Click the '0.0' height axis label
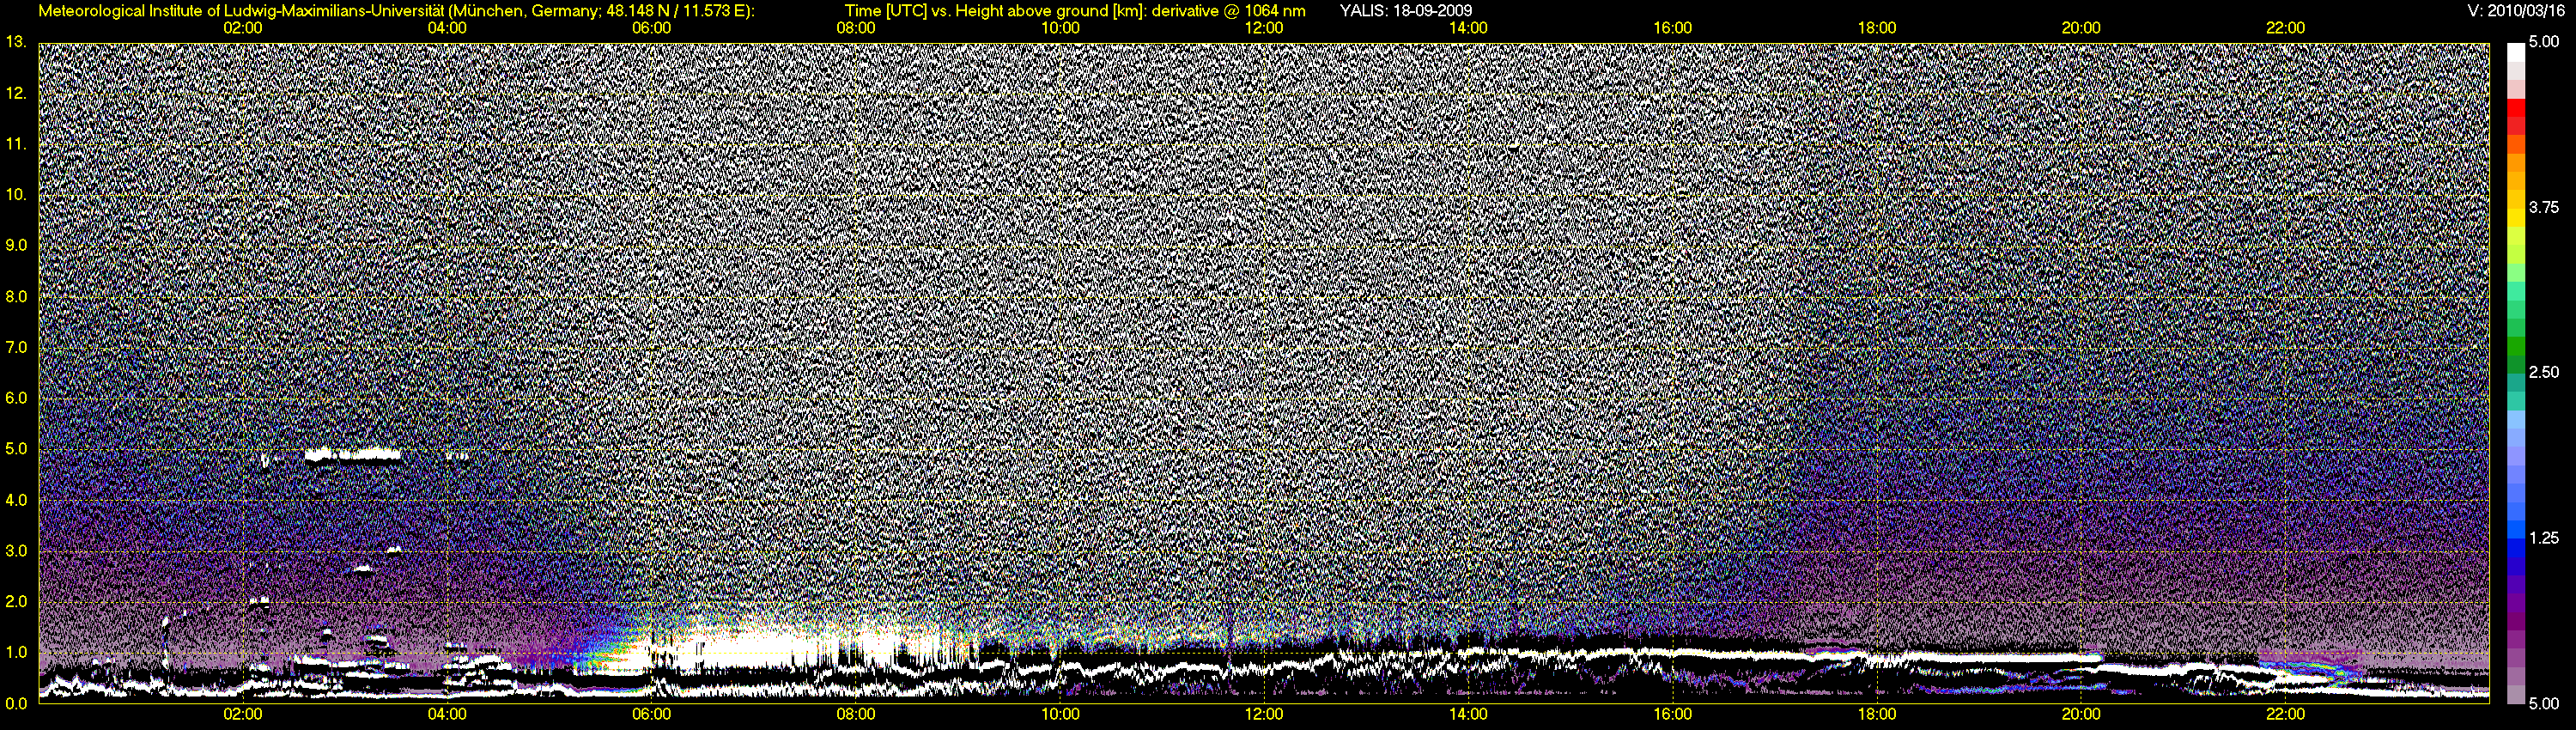The image size is (2576, 730). click(x=16, y=703)
